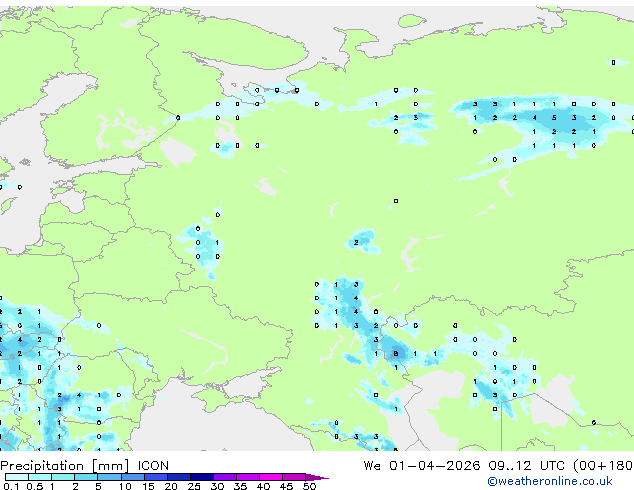Click the 1–2 mm legend color swatch
The width and height of the screenshot is (634, 490).
click(63, 477)
